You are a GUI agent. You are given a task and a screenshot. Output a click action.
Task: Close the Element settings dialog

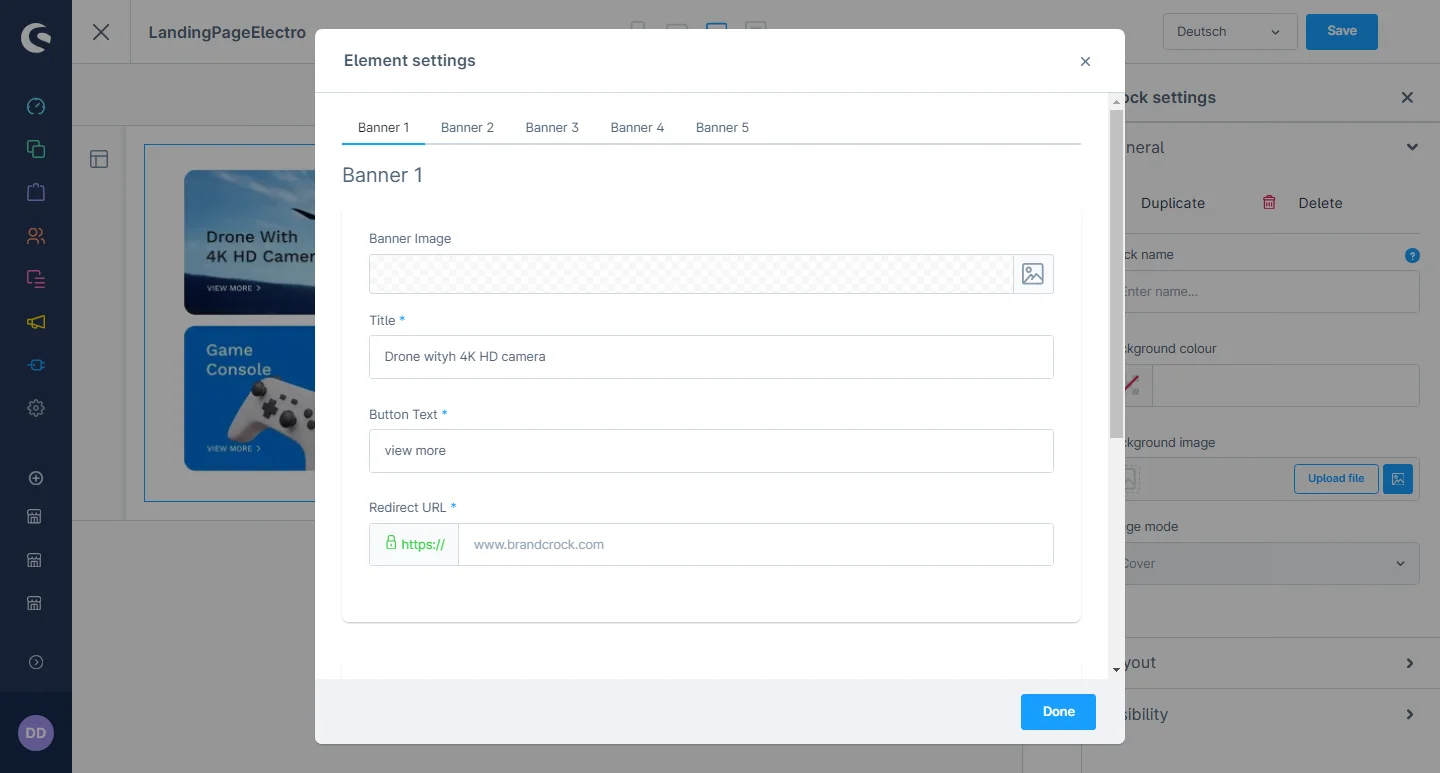point(1085,62)
